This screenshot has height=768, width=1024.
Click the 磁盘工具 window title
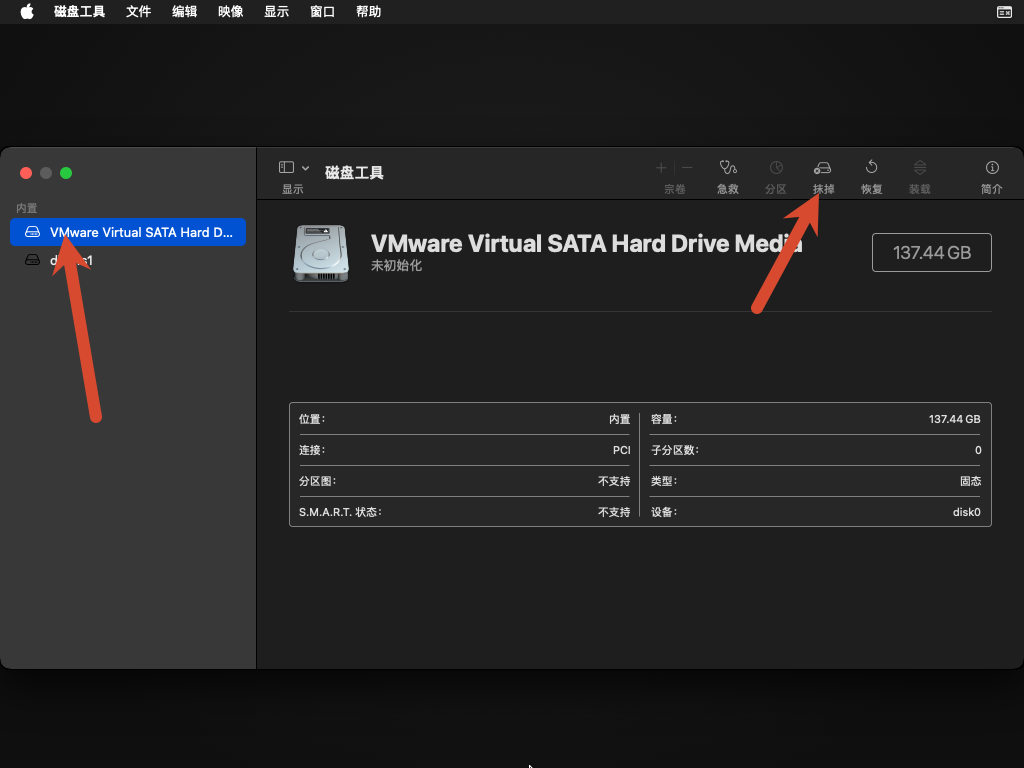pos(354,172)
